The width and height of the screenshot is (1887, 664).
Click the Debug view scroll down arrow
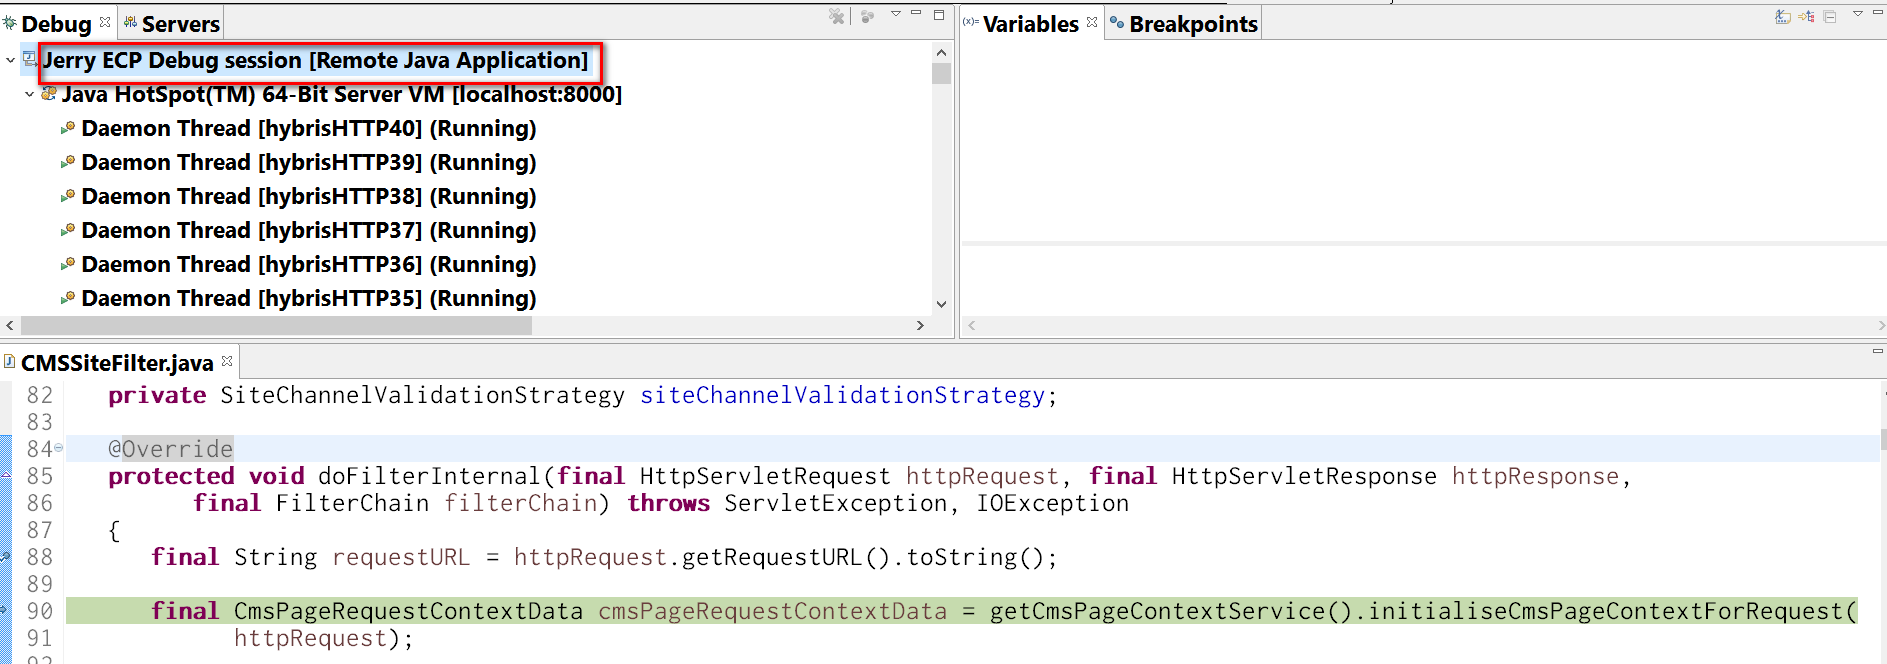coord(940,304)
